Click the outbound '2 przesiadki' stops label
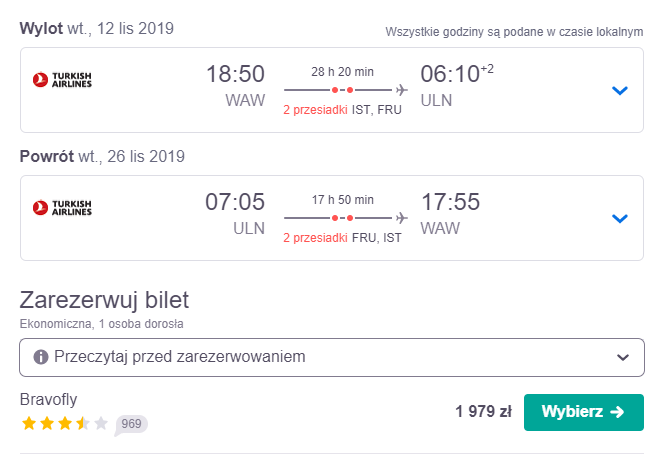The width and height of the screenshot is (661, 457). tap(315, 110)
